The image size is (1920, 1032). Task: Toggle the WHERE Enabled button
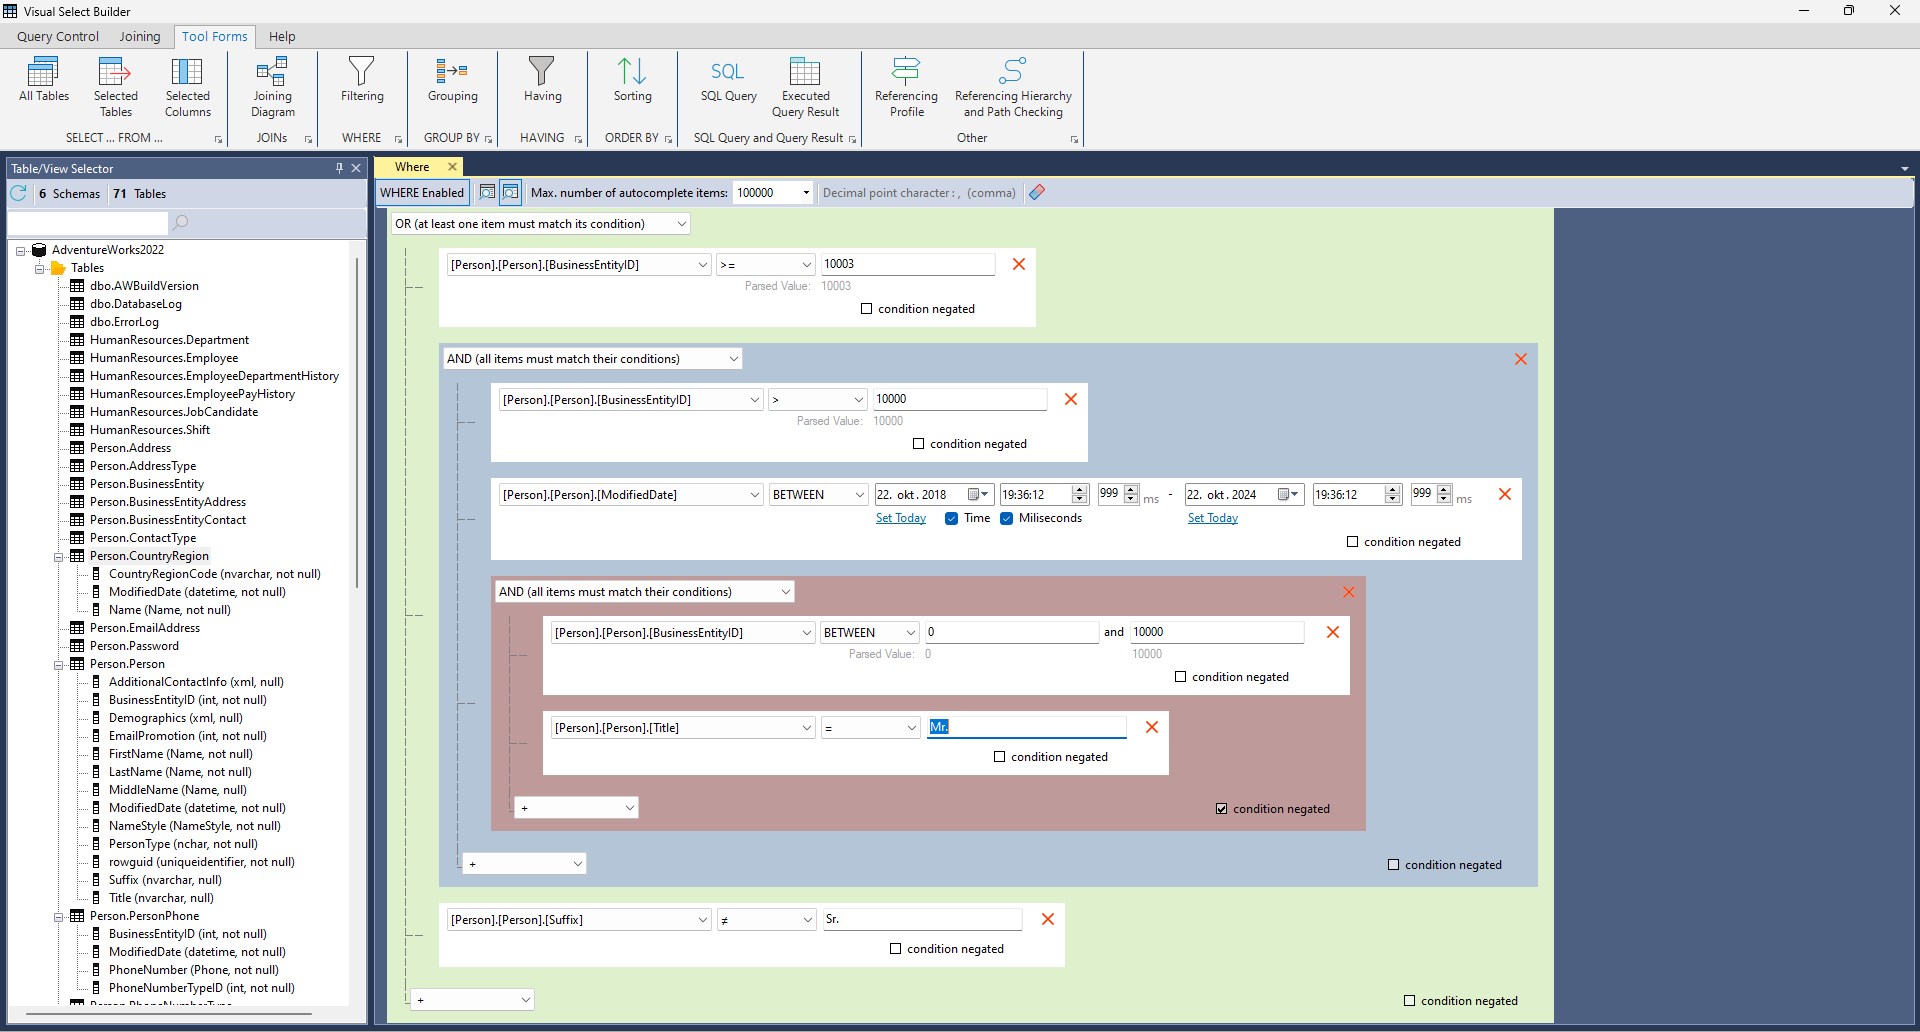[422, 192]
